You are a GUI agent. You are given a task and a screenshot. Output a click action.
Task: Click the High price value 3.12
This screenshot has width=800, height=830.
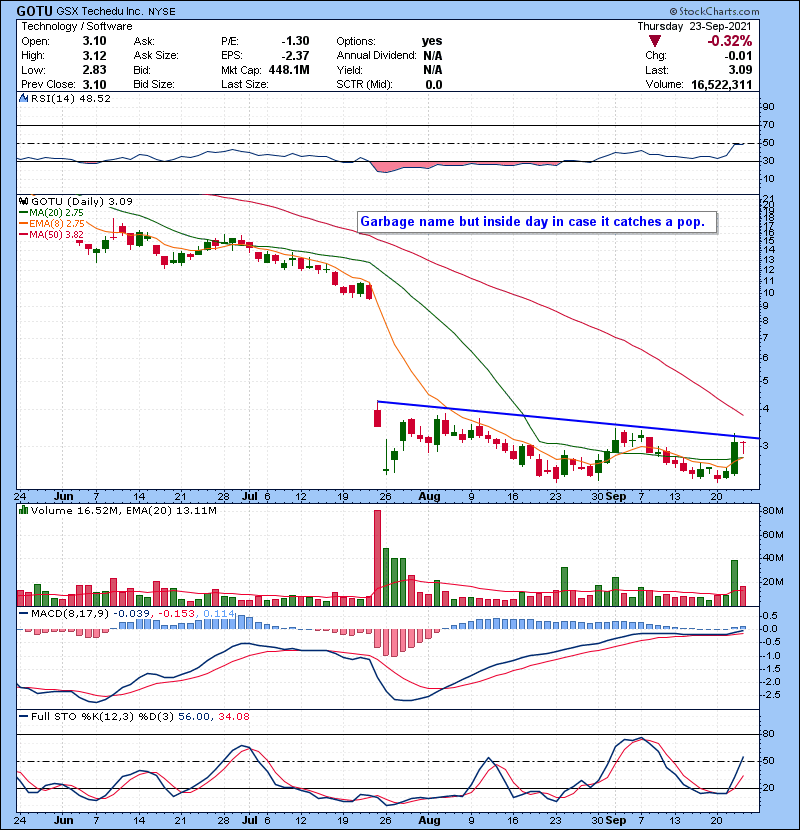tap(94, 56)
